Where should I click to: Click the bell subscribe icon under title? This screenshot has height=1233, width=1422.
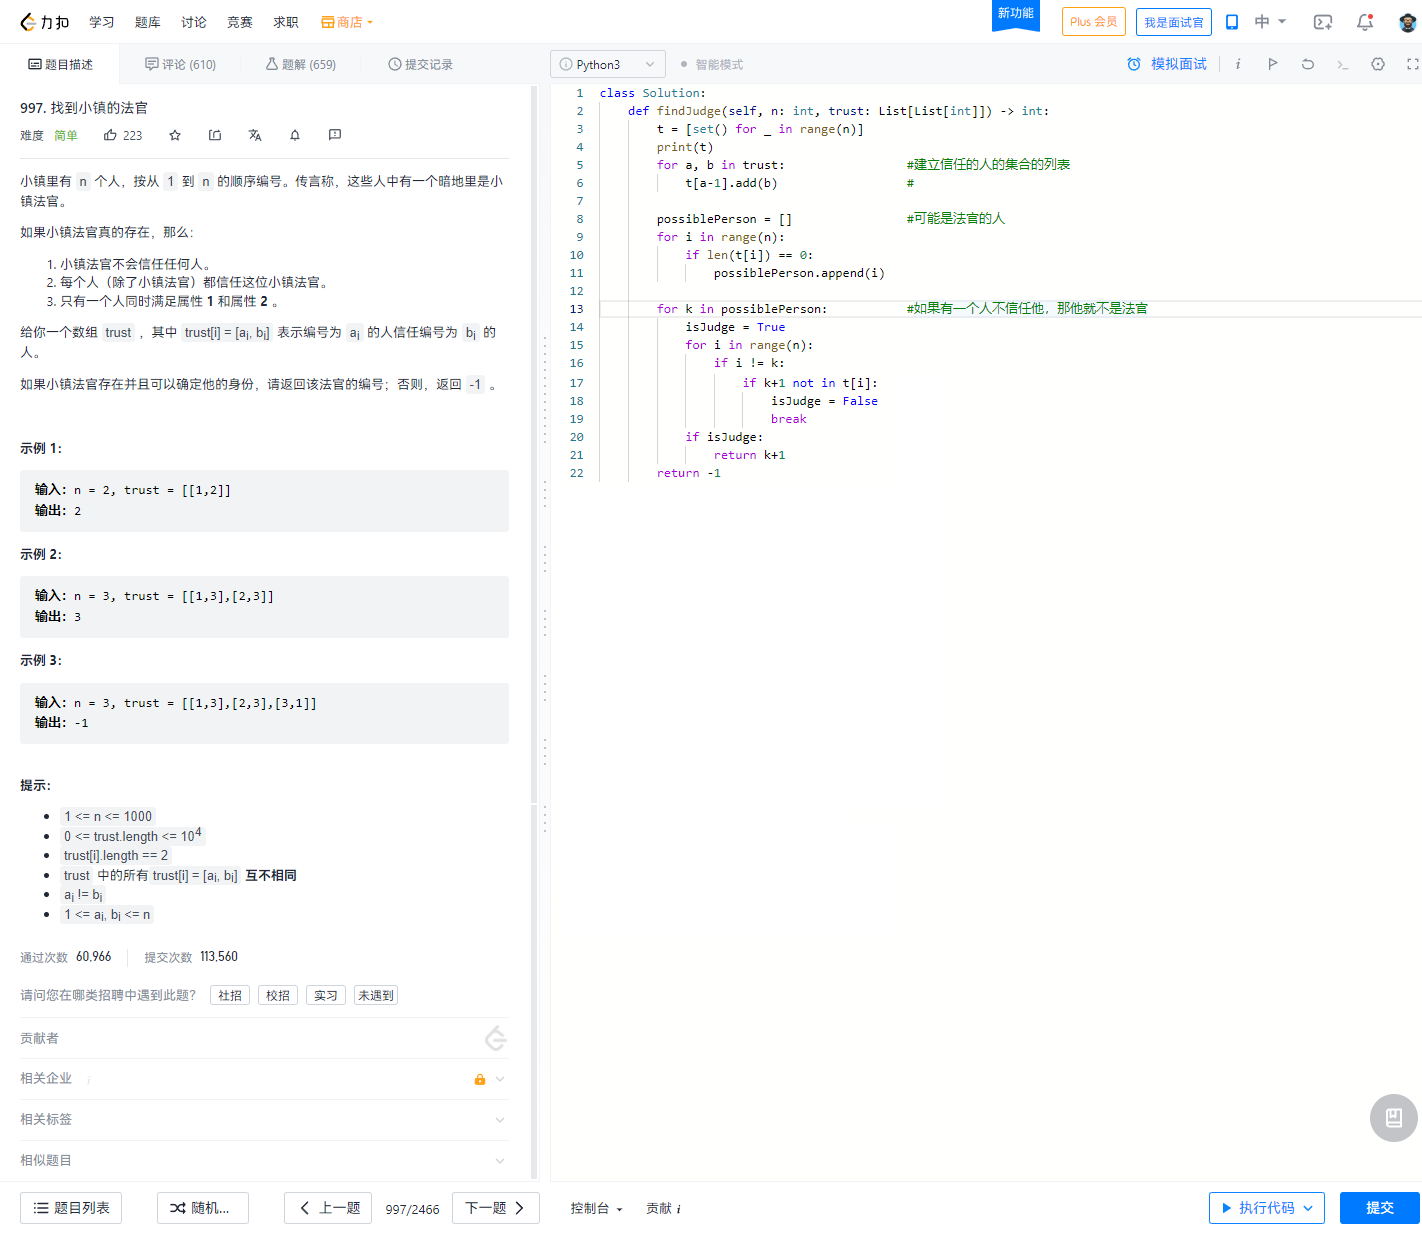[295, 135]
